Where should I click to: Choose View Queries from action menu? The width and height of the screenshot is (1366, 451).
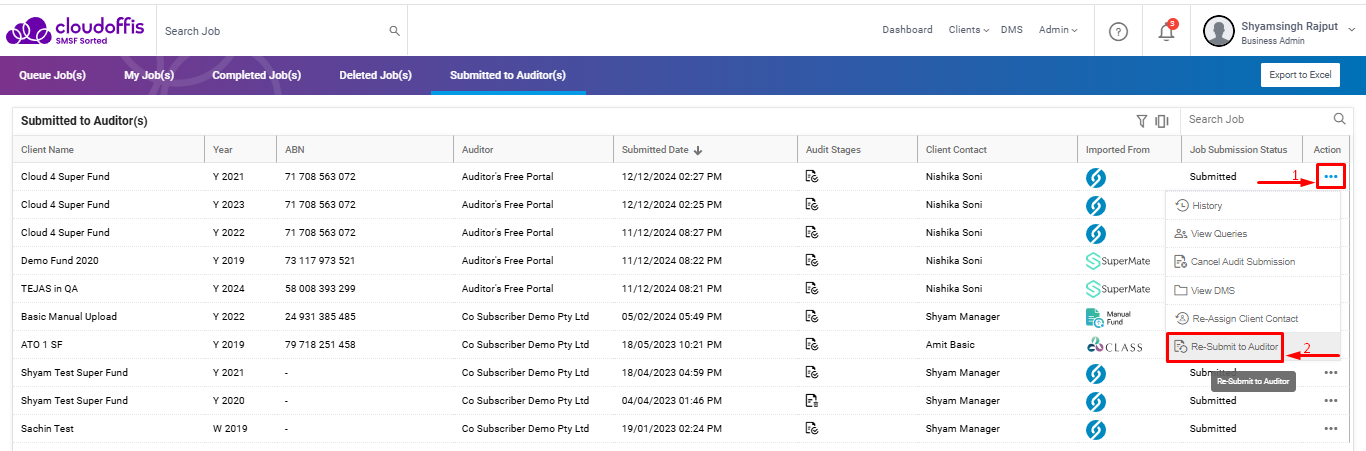pyautogui.click(x=1252, y=234)
